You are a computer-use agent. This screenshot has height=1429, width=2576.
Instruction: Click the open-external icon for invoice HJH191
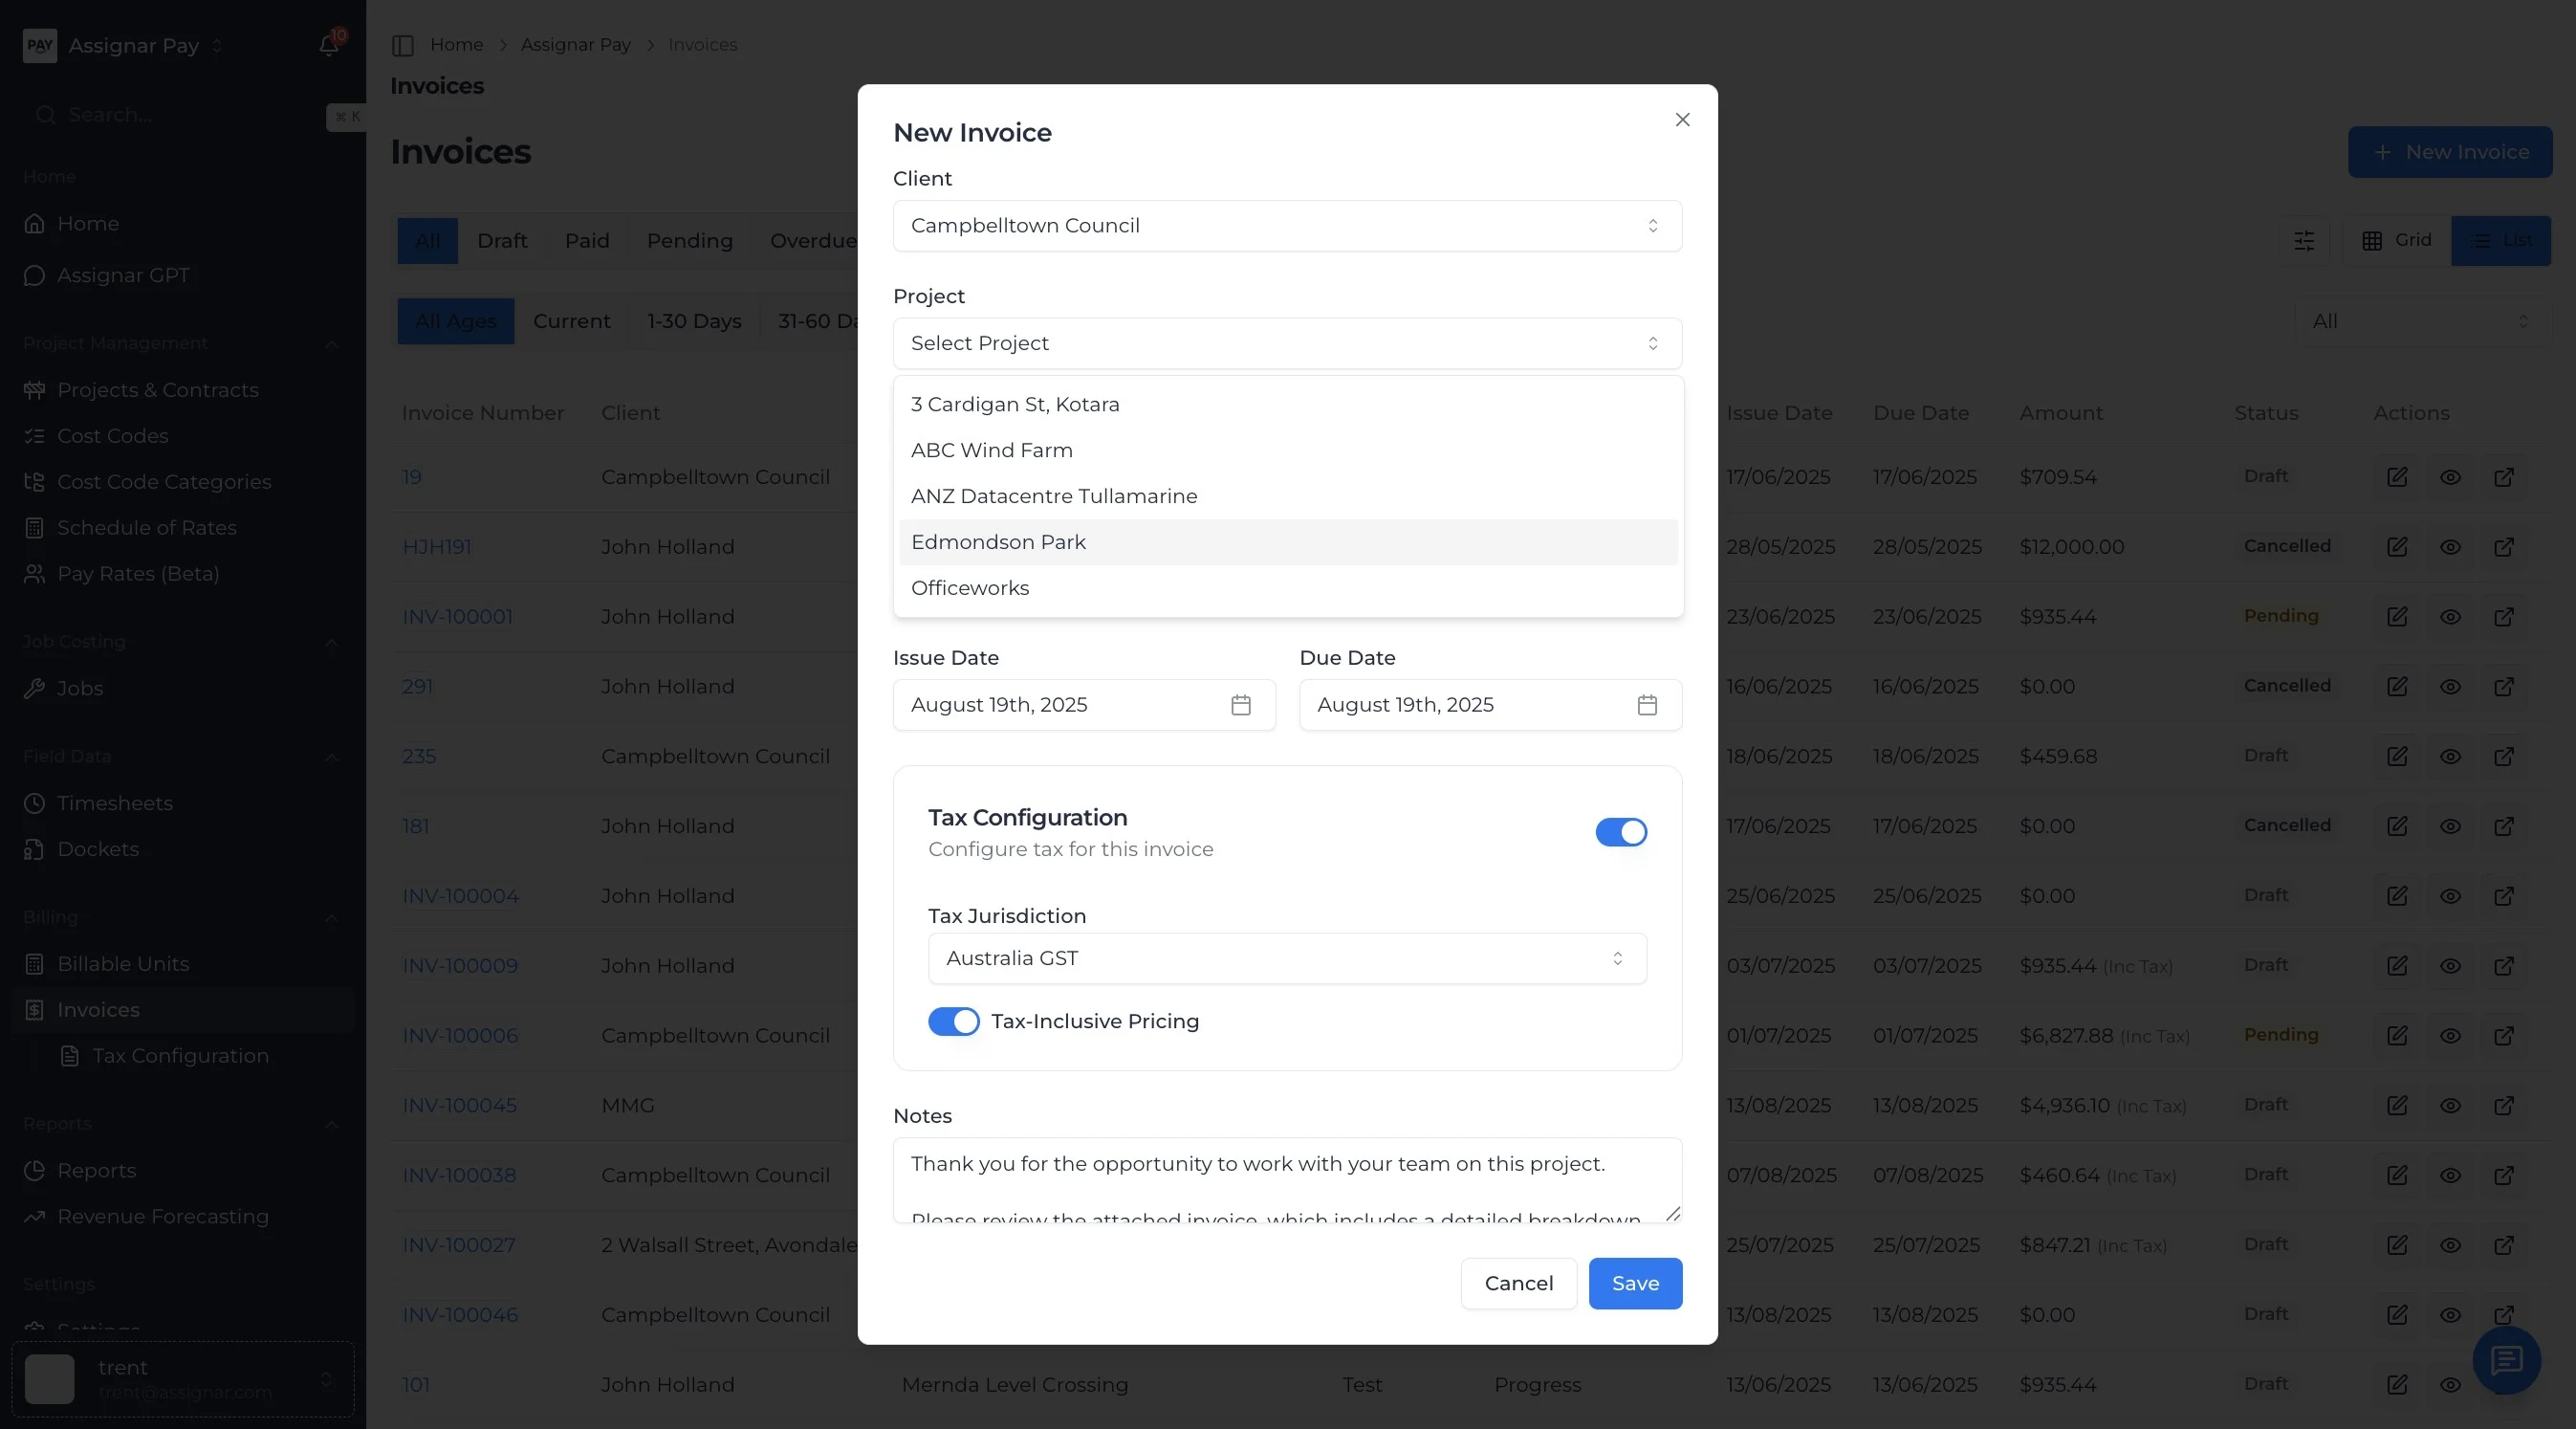[x=2504, y=547]
